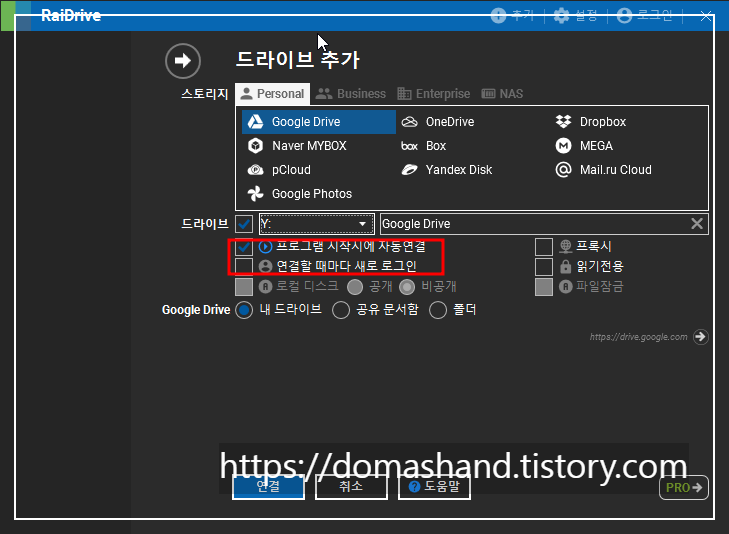This screenshot has width=729, height=534.
Task: Toggle the 로컬 디스크 checkbox
Action: pos(244,287)
